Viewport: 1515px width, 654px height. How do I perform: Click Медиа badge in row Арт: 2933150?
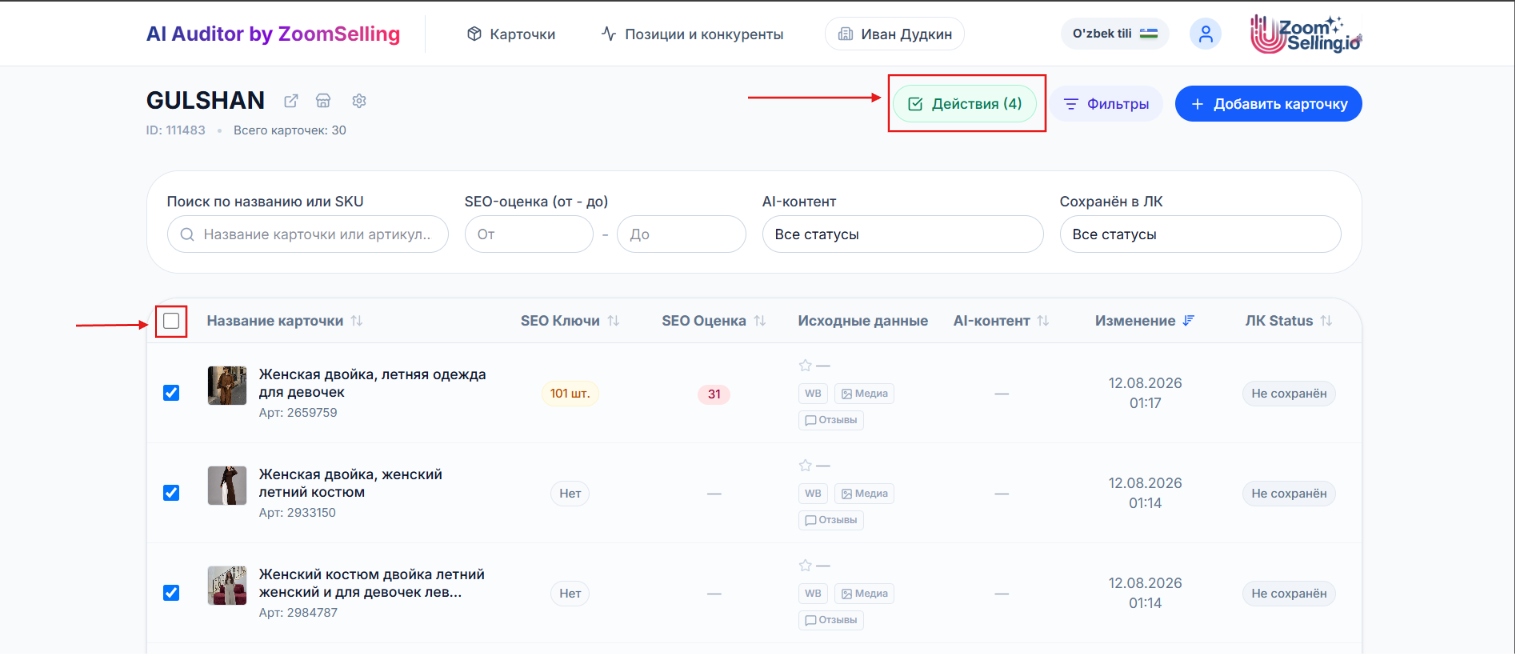864,494
